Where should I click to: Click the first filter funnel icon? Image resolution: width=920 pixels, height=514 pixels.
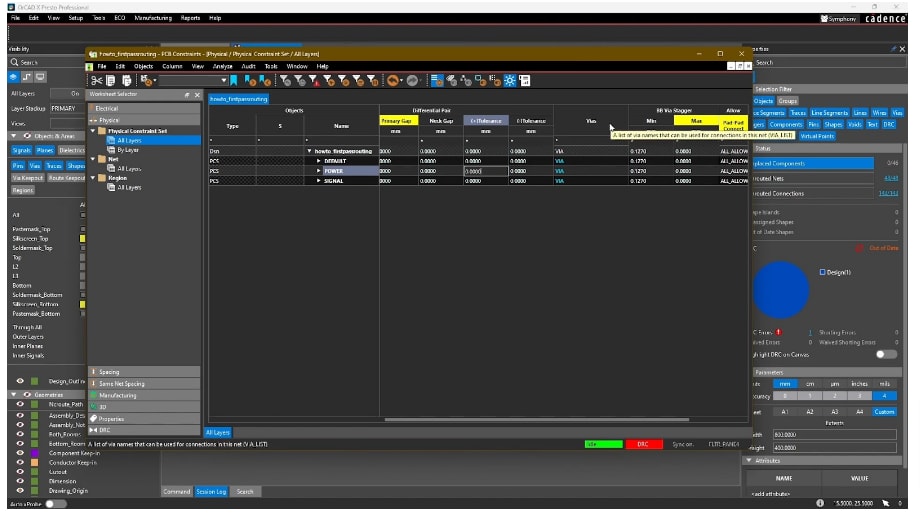point(285,80)
